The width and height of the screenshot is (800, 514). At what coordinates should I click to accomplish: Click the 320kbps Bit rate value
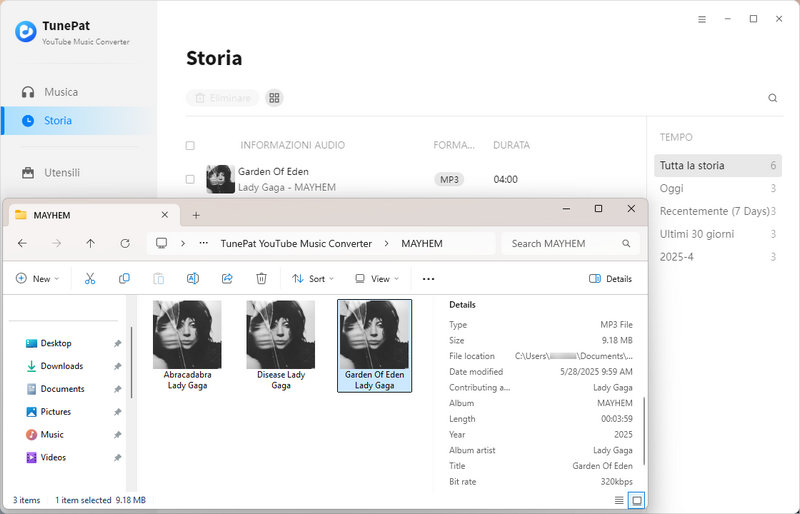pyautogui.click(x=616, y=481)
